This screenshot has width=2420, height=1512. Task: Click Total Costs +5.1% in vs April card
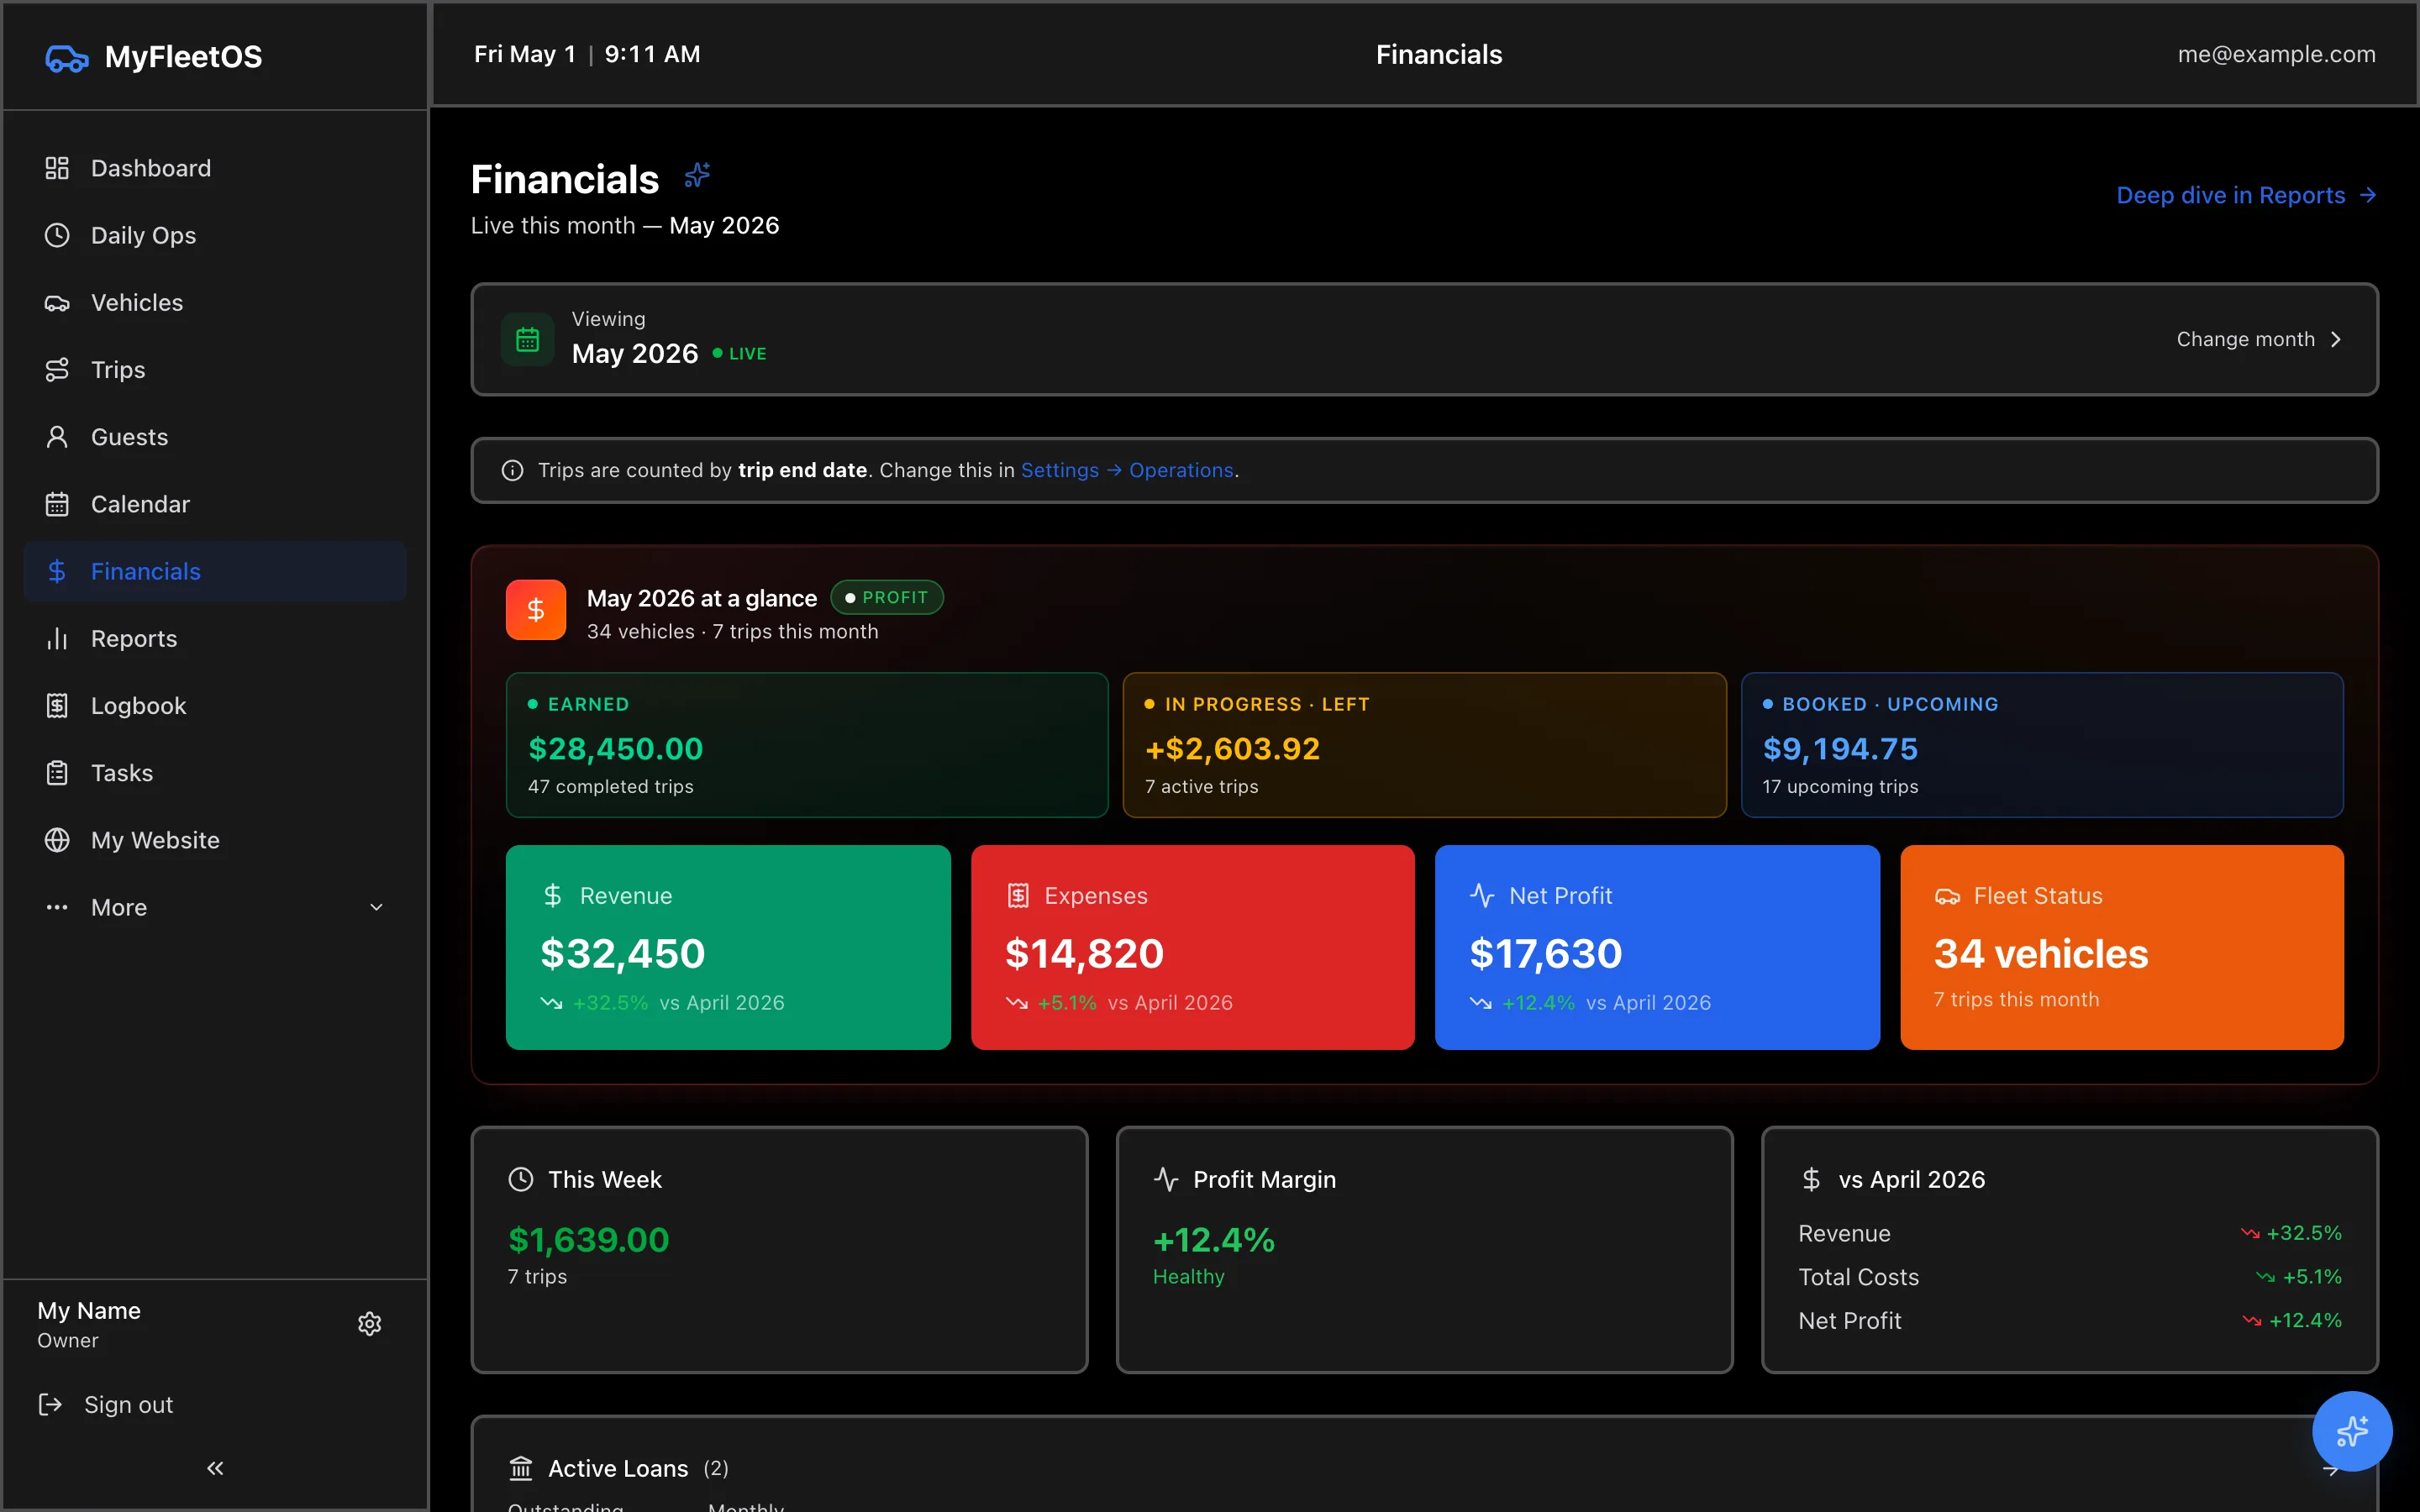coord(2070,1277)
